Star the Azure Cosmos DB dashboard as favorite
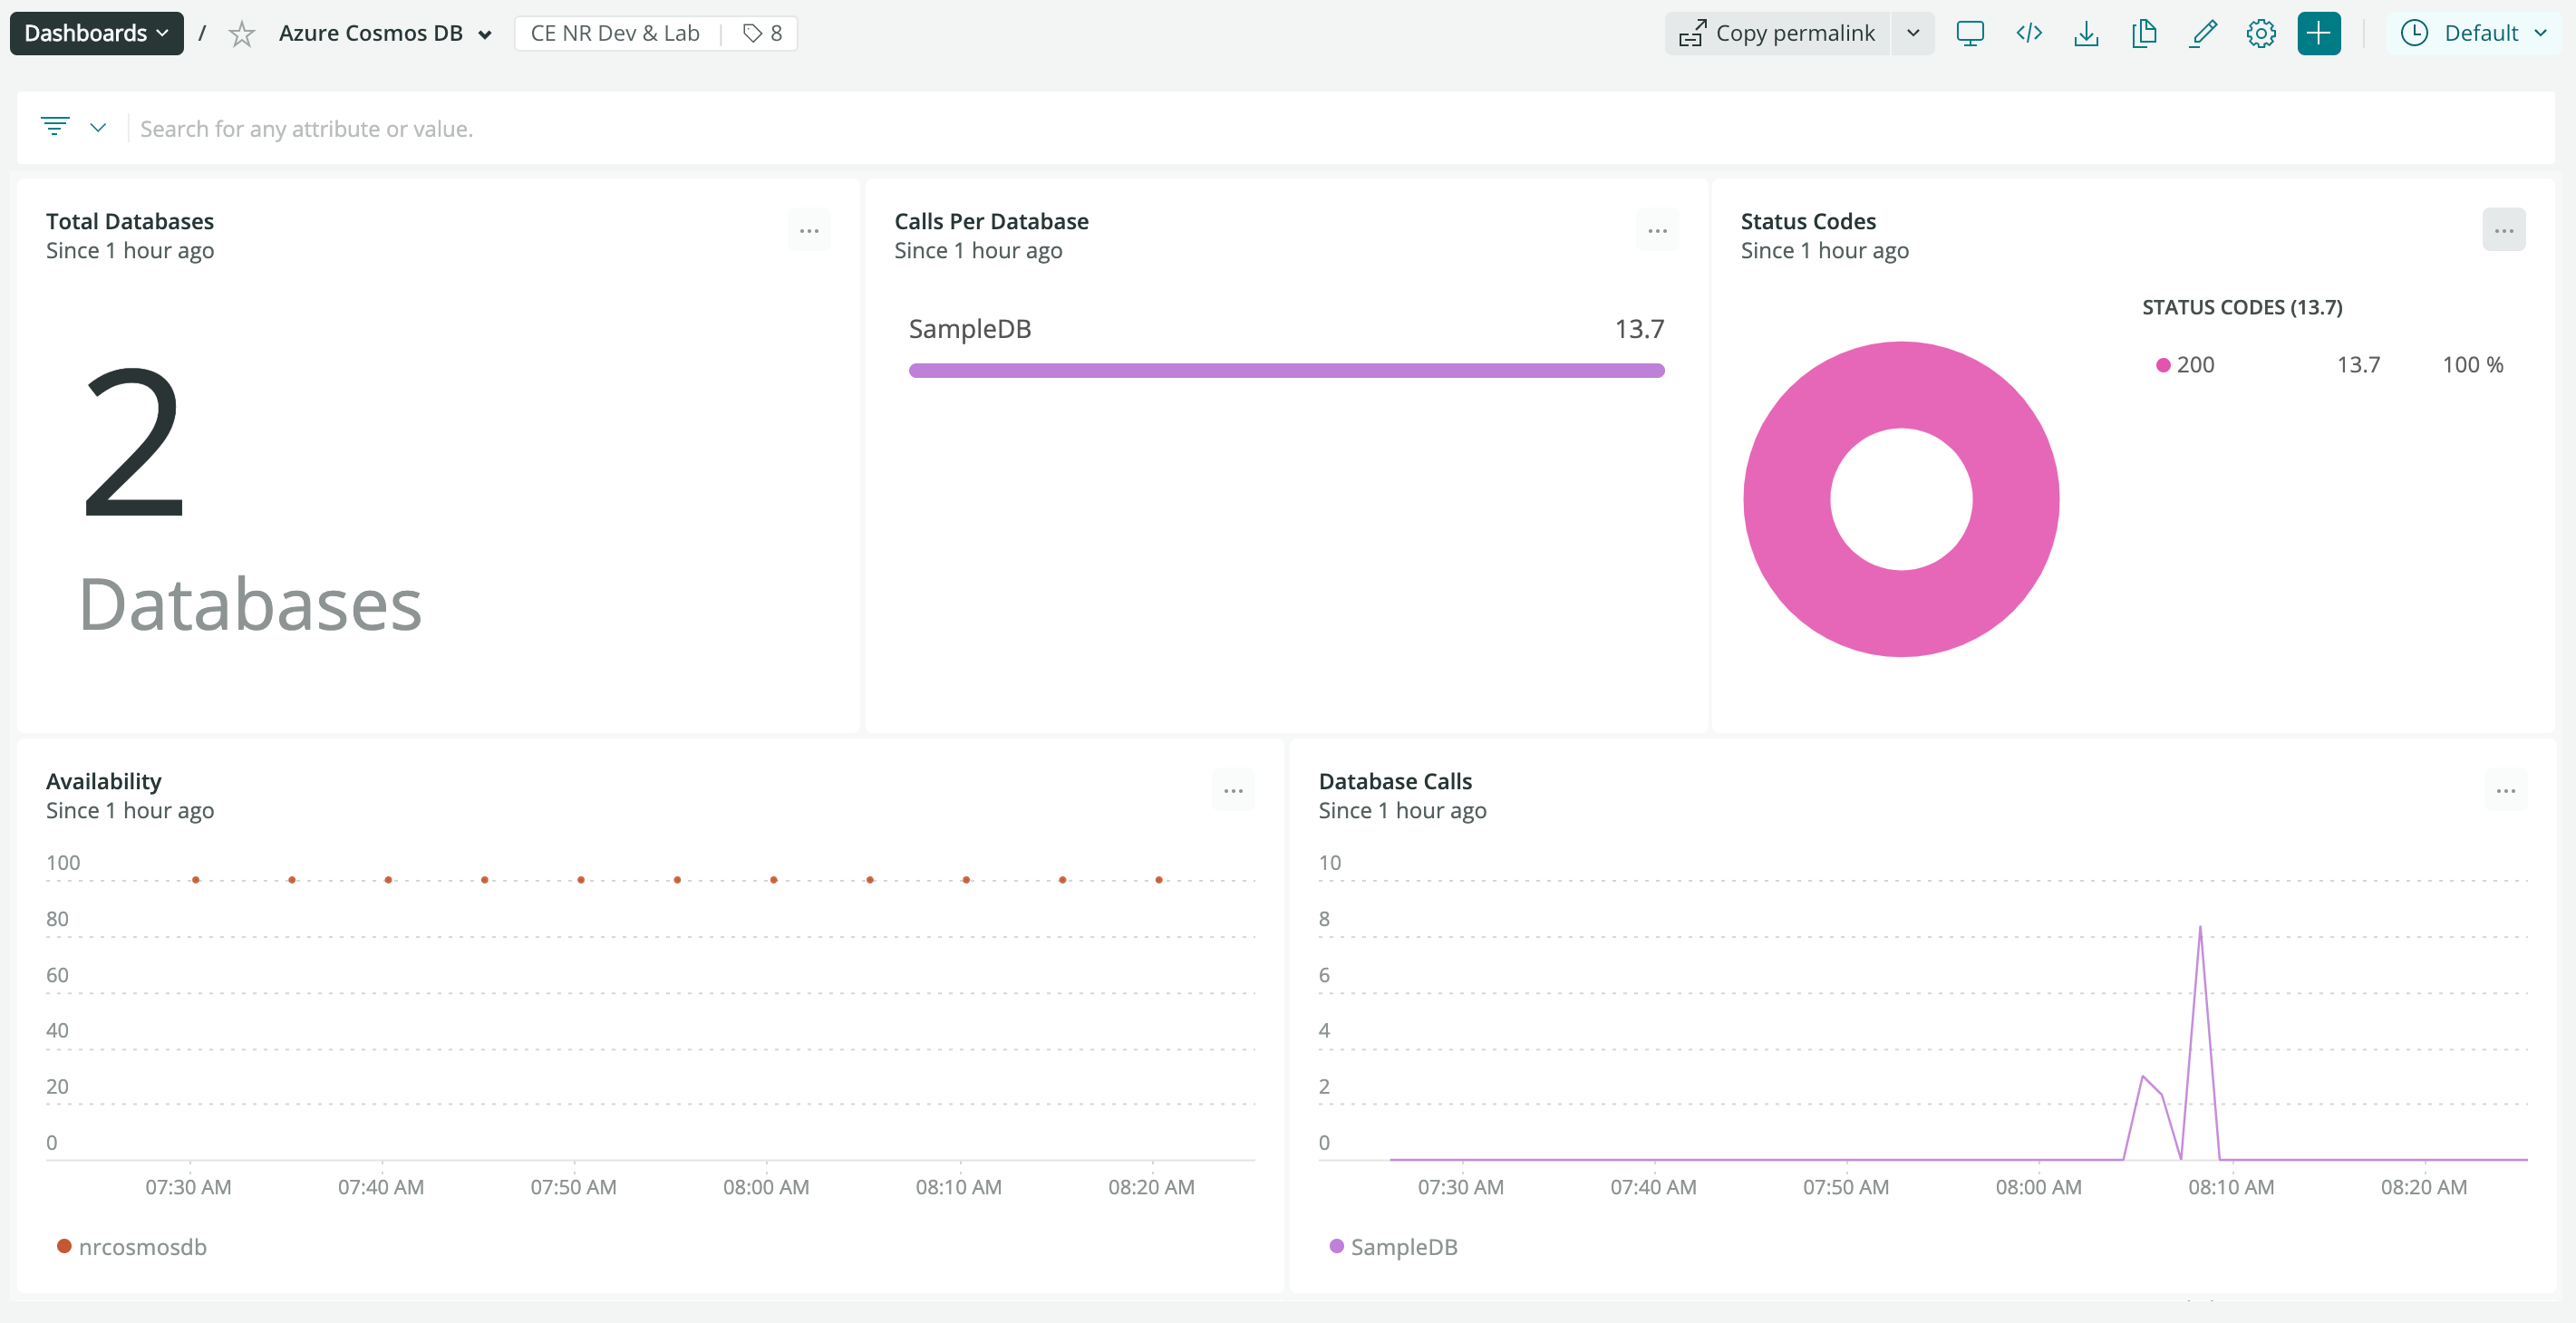The height and width of the screenshot is (1323, 2576). pyautogui.click(x=241, y=34)
